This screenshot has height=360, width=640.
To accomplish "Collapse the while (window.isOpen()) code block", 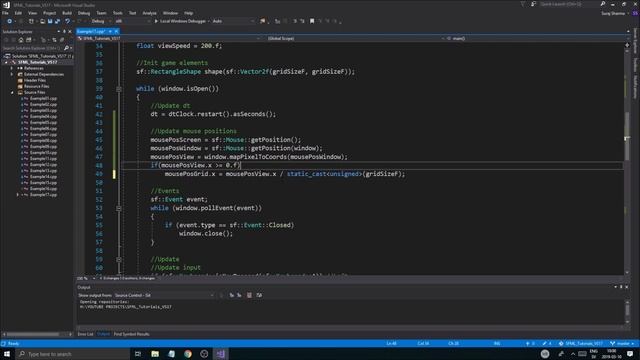I will point(119,89).
